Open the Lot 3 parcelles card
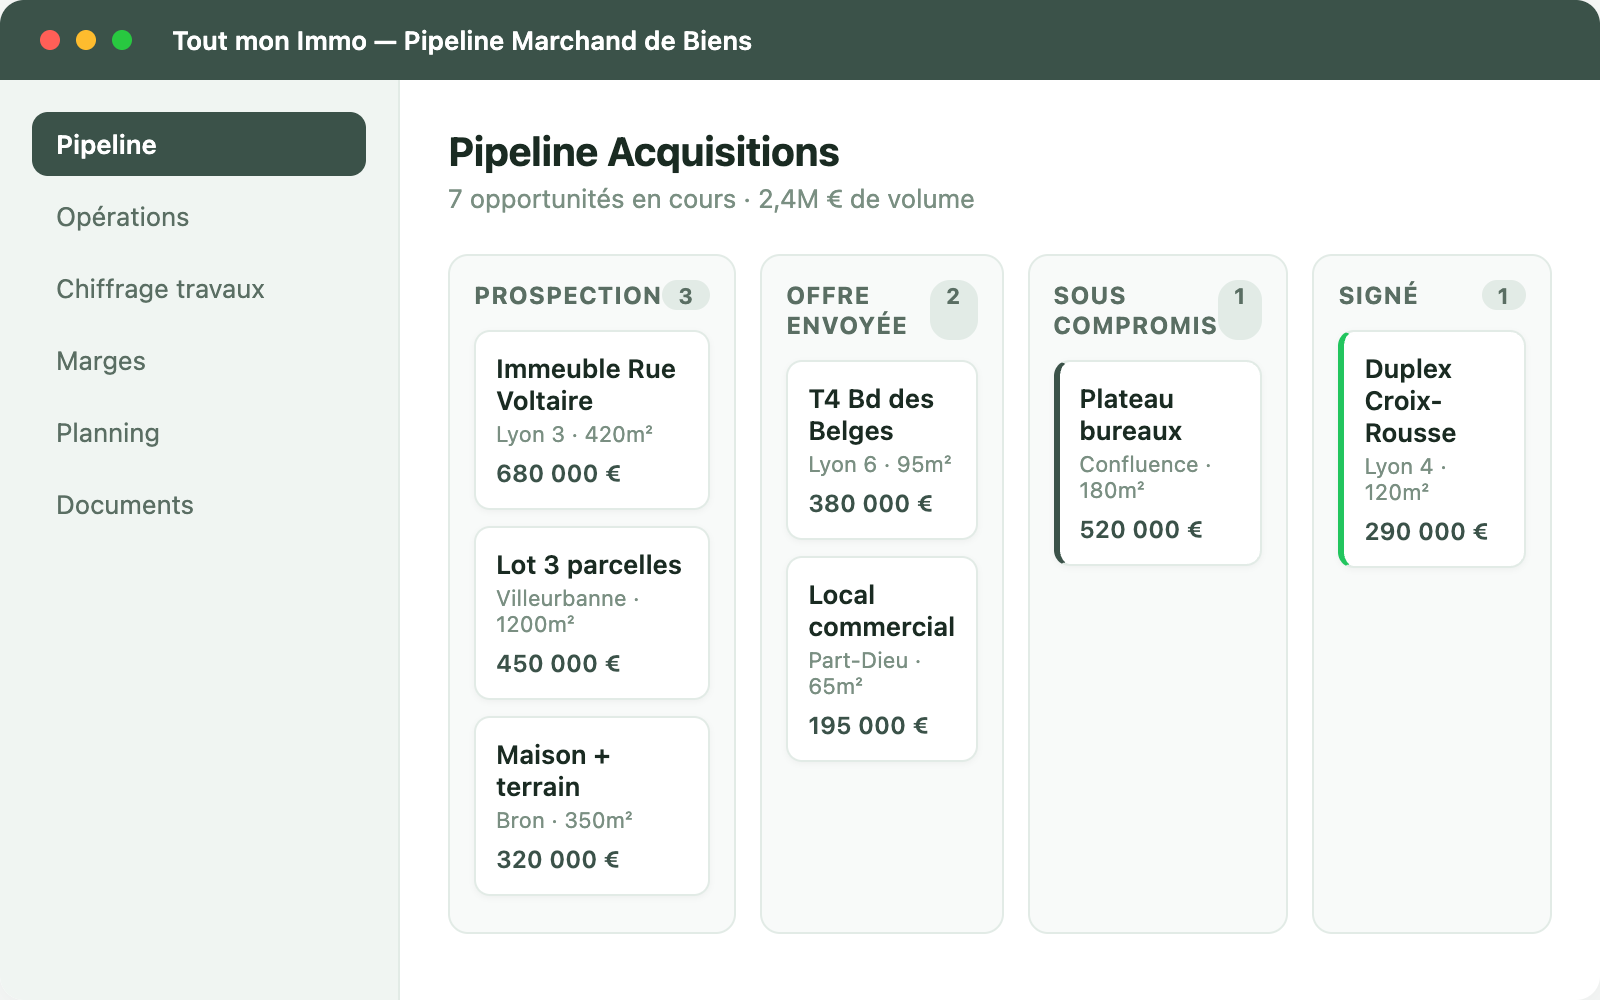The height and width of the screenshot is (1000, 1600). (x=592, y=613)
